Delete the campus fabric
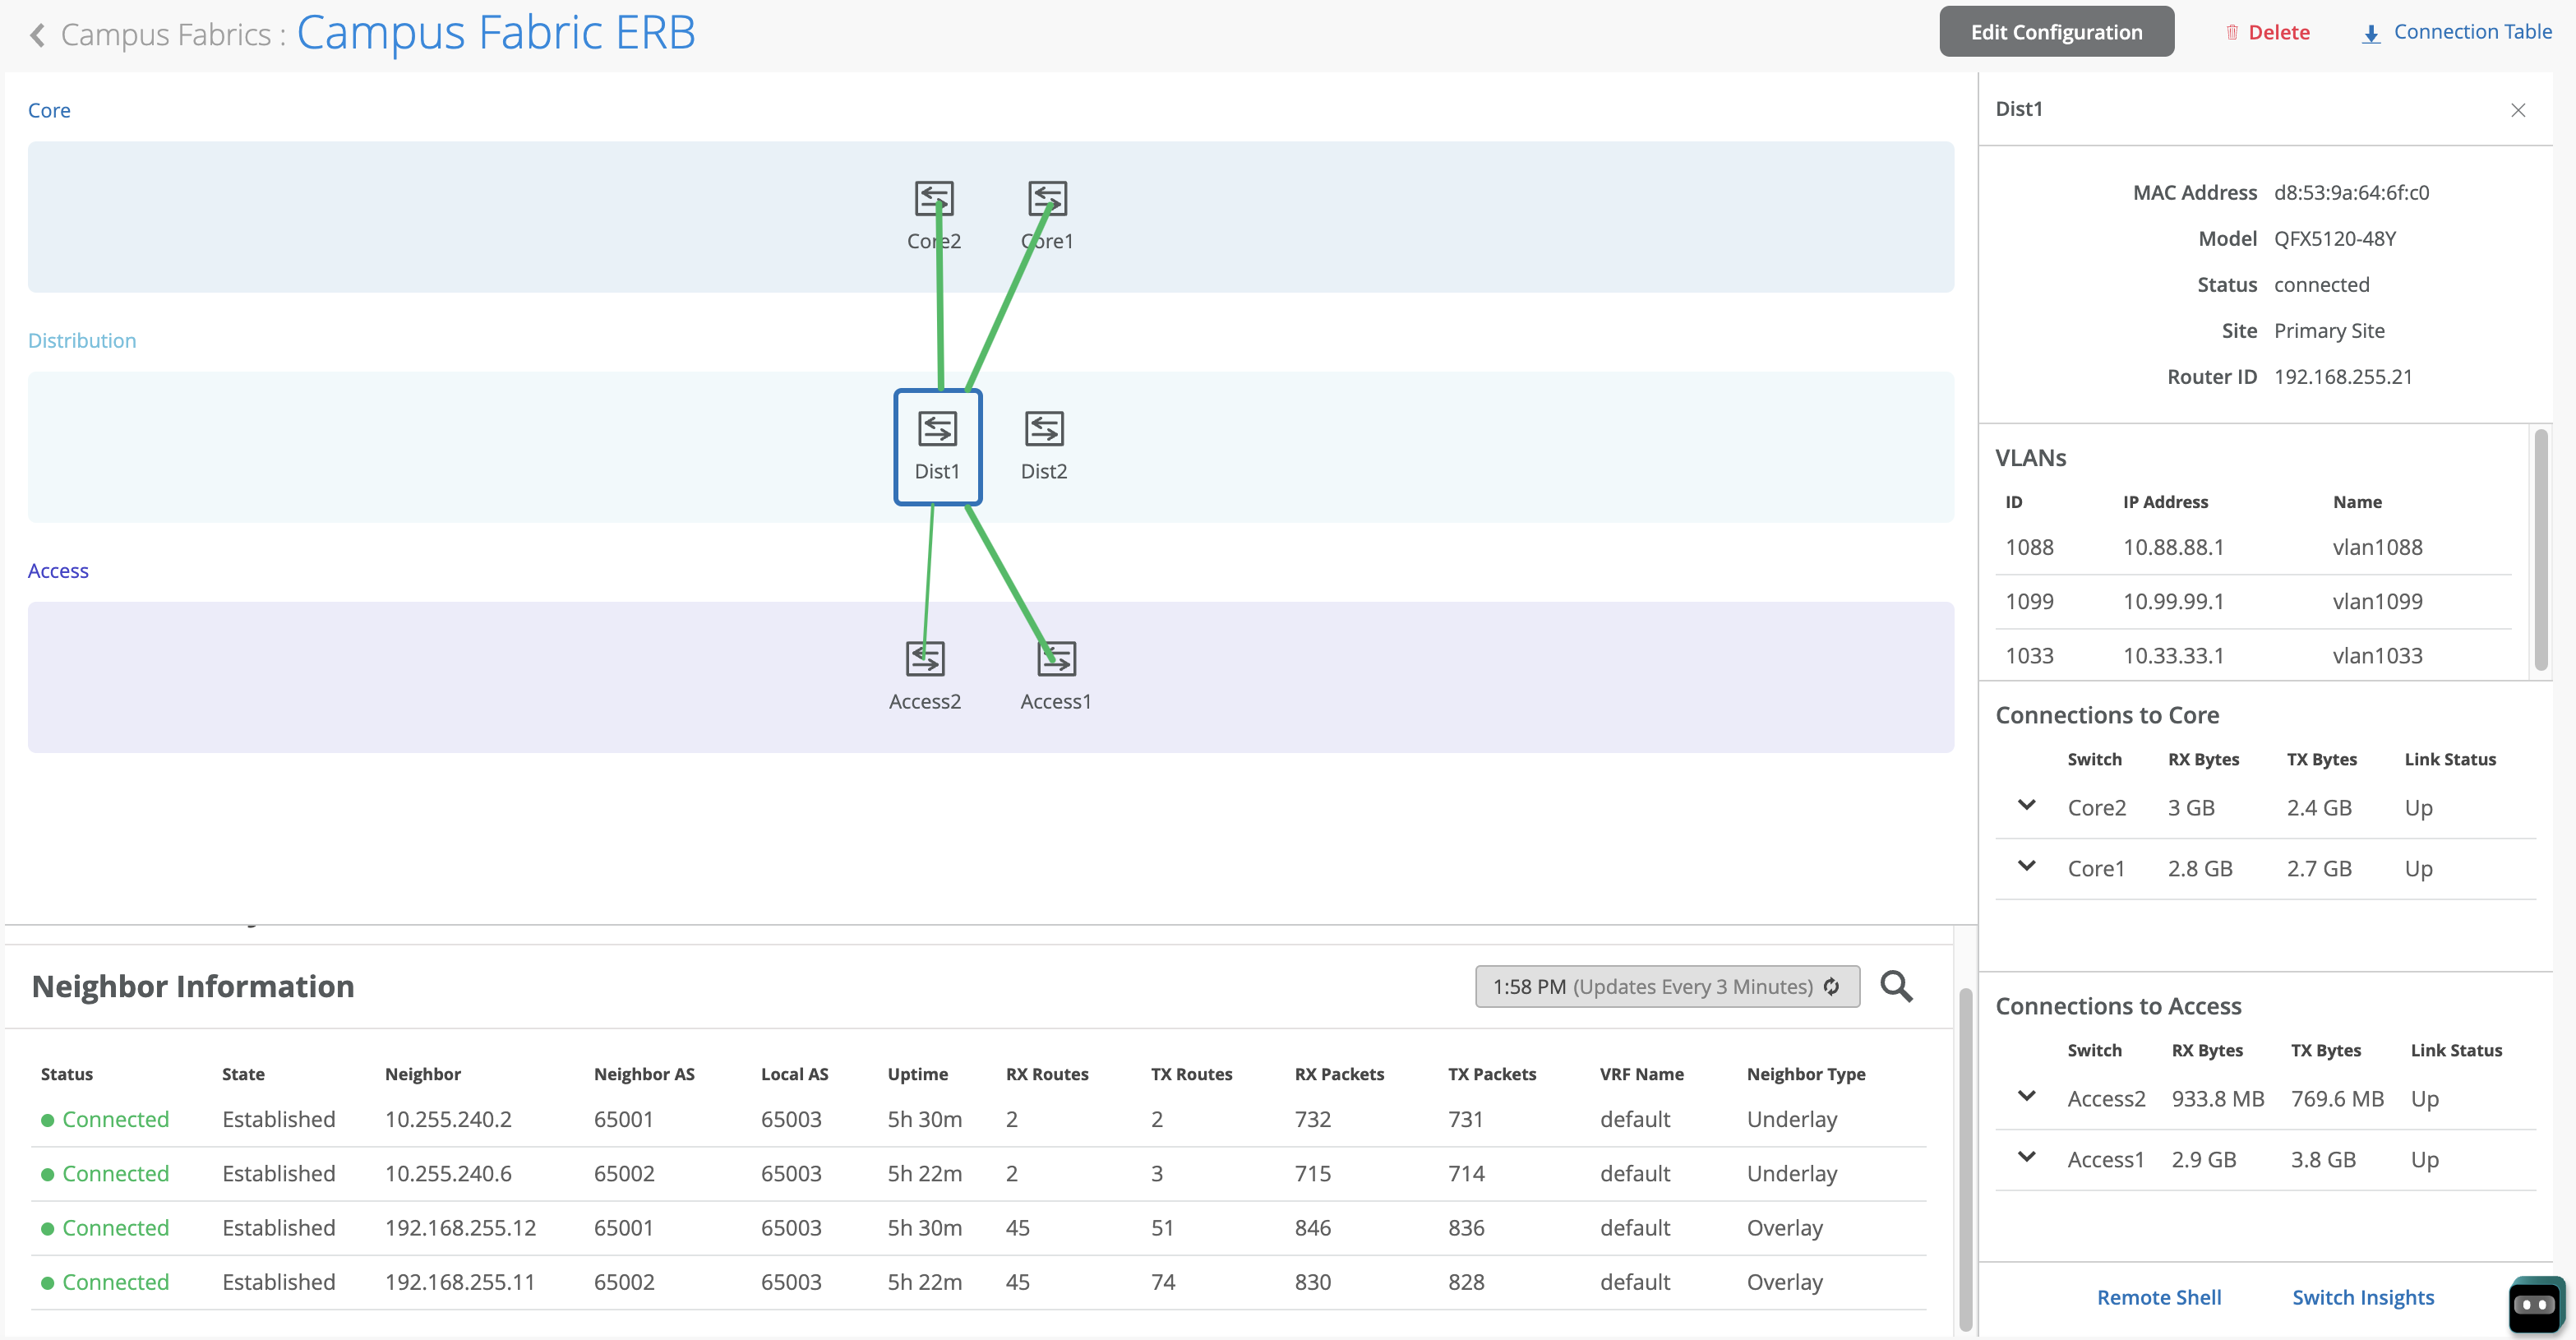This screenshot has height=1340, width=2576. (2267, 32)
